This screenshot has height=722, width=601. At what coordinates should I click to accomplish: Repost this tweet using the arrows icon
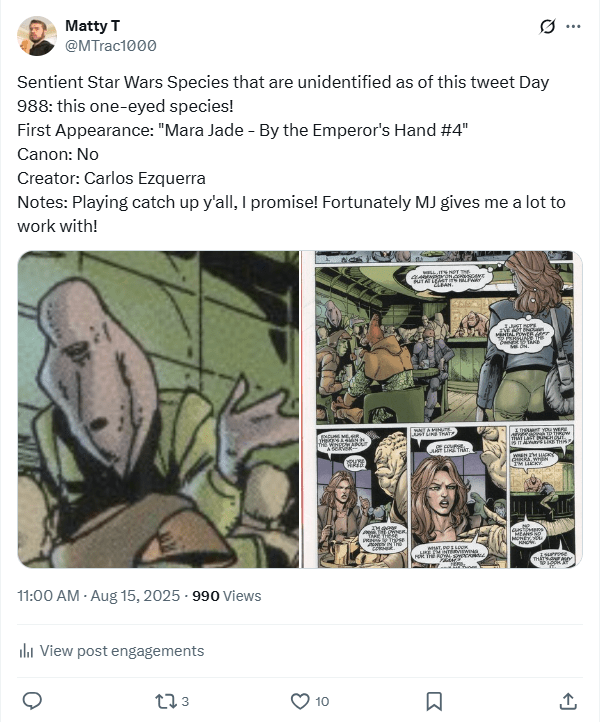[166, 700]
